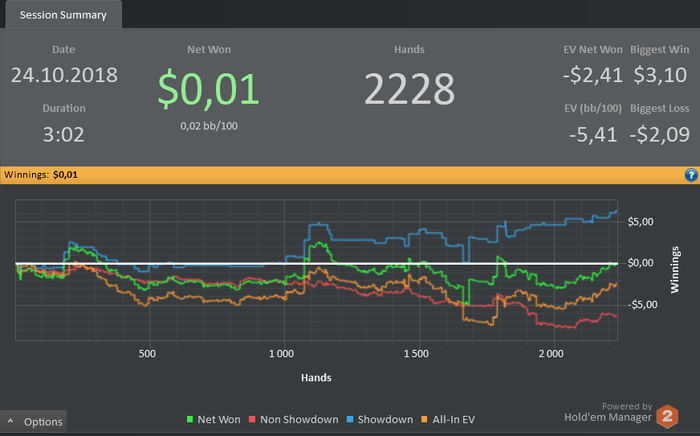Open the Session Summary tab
The height and width of the screenshot is (436, 700).
[x=63, y=15]
